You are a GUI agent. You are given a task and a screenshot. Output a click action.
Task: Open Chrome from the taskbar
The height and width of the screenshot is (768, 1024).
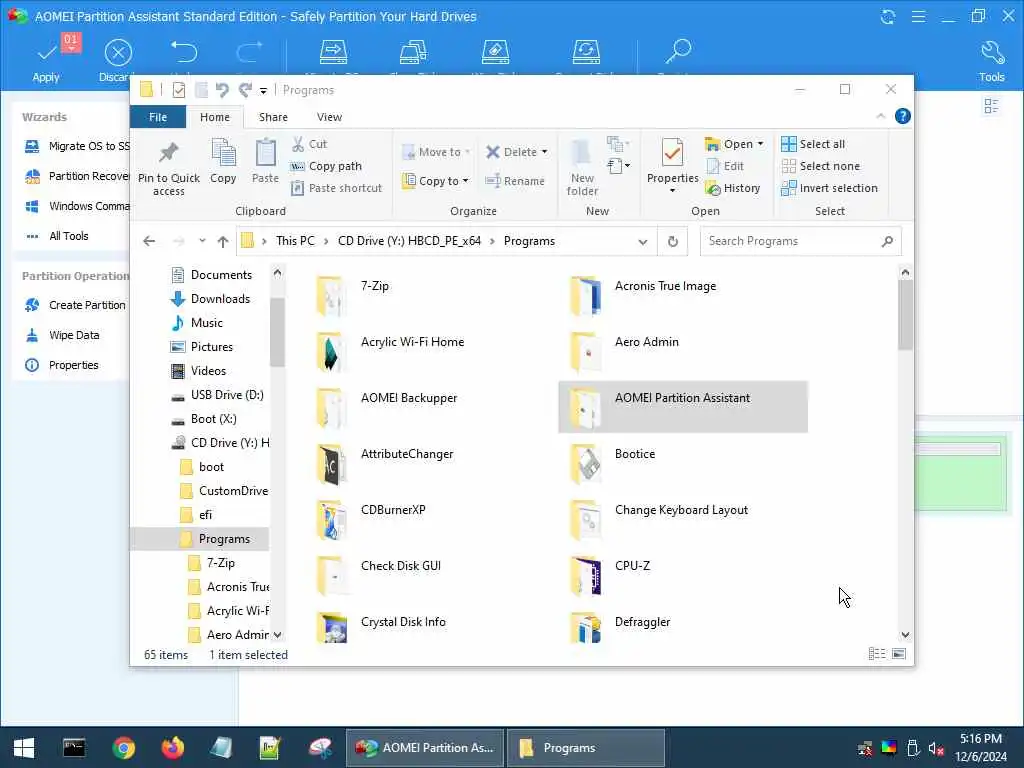click(x=123, y=748)
